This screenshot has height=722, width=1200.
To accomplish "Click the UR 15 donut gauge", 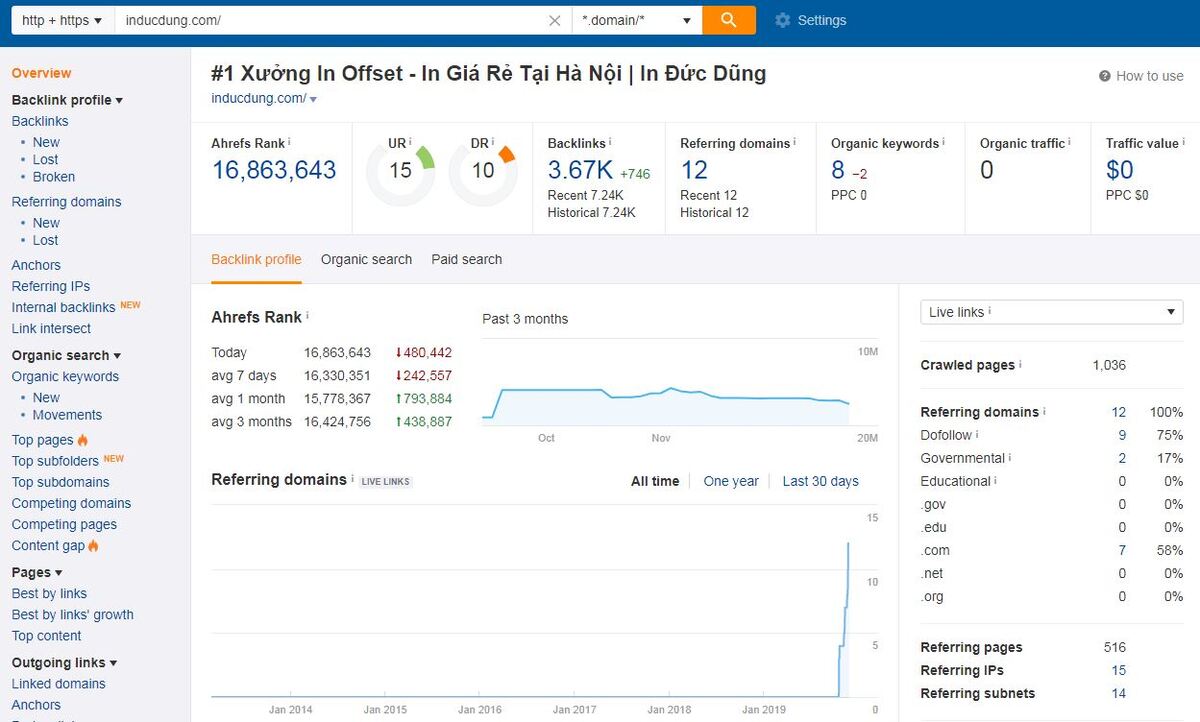I will click(x=400, y=171).
